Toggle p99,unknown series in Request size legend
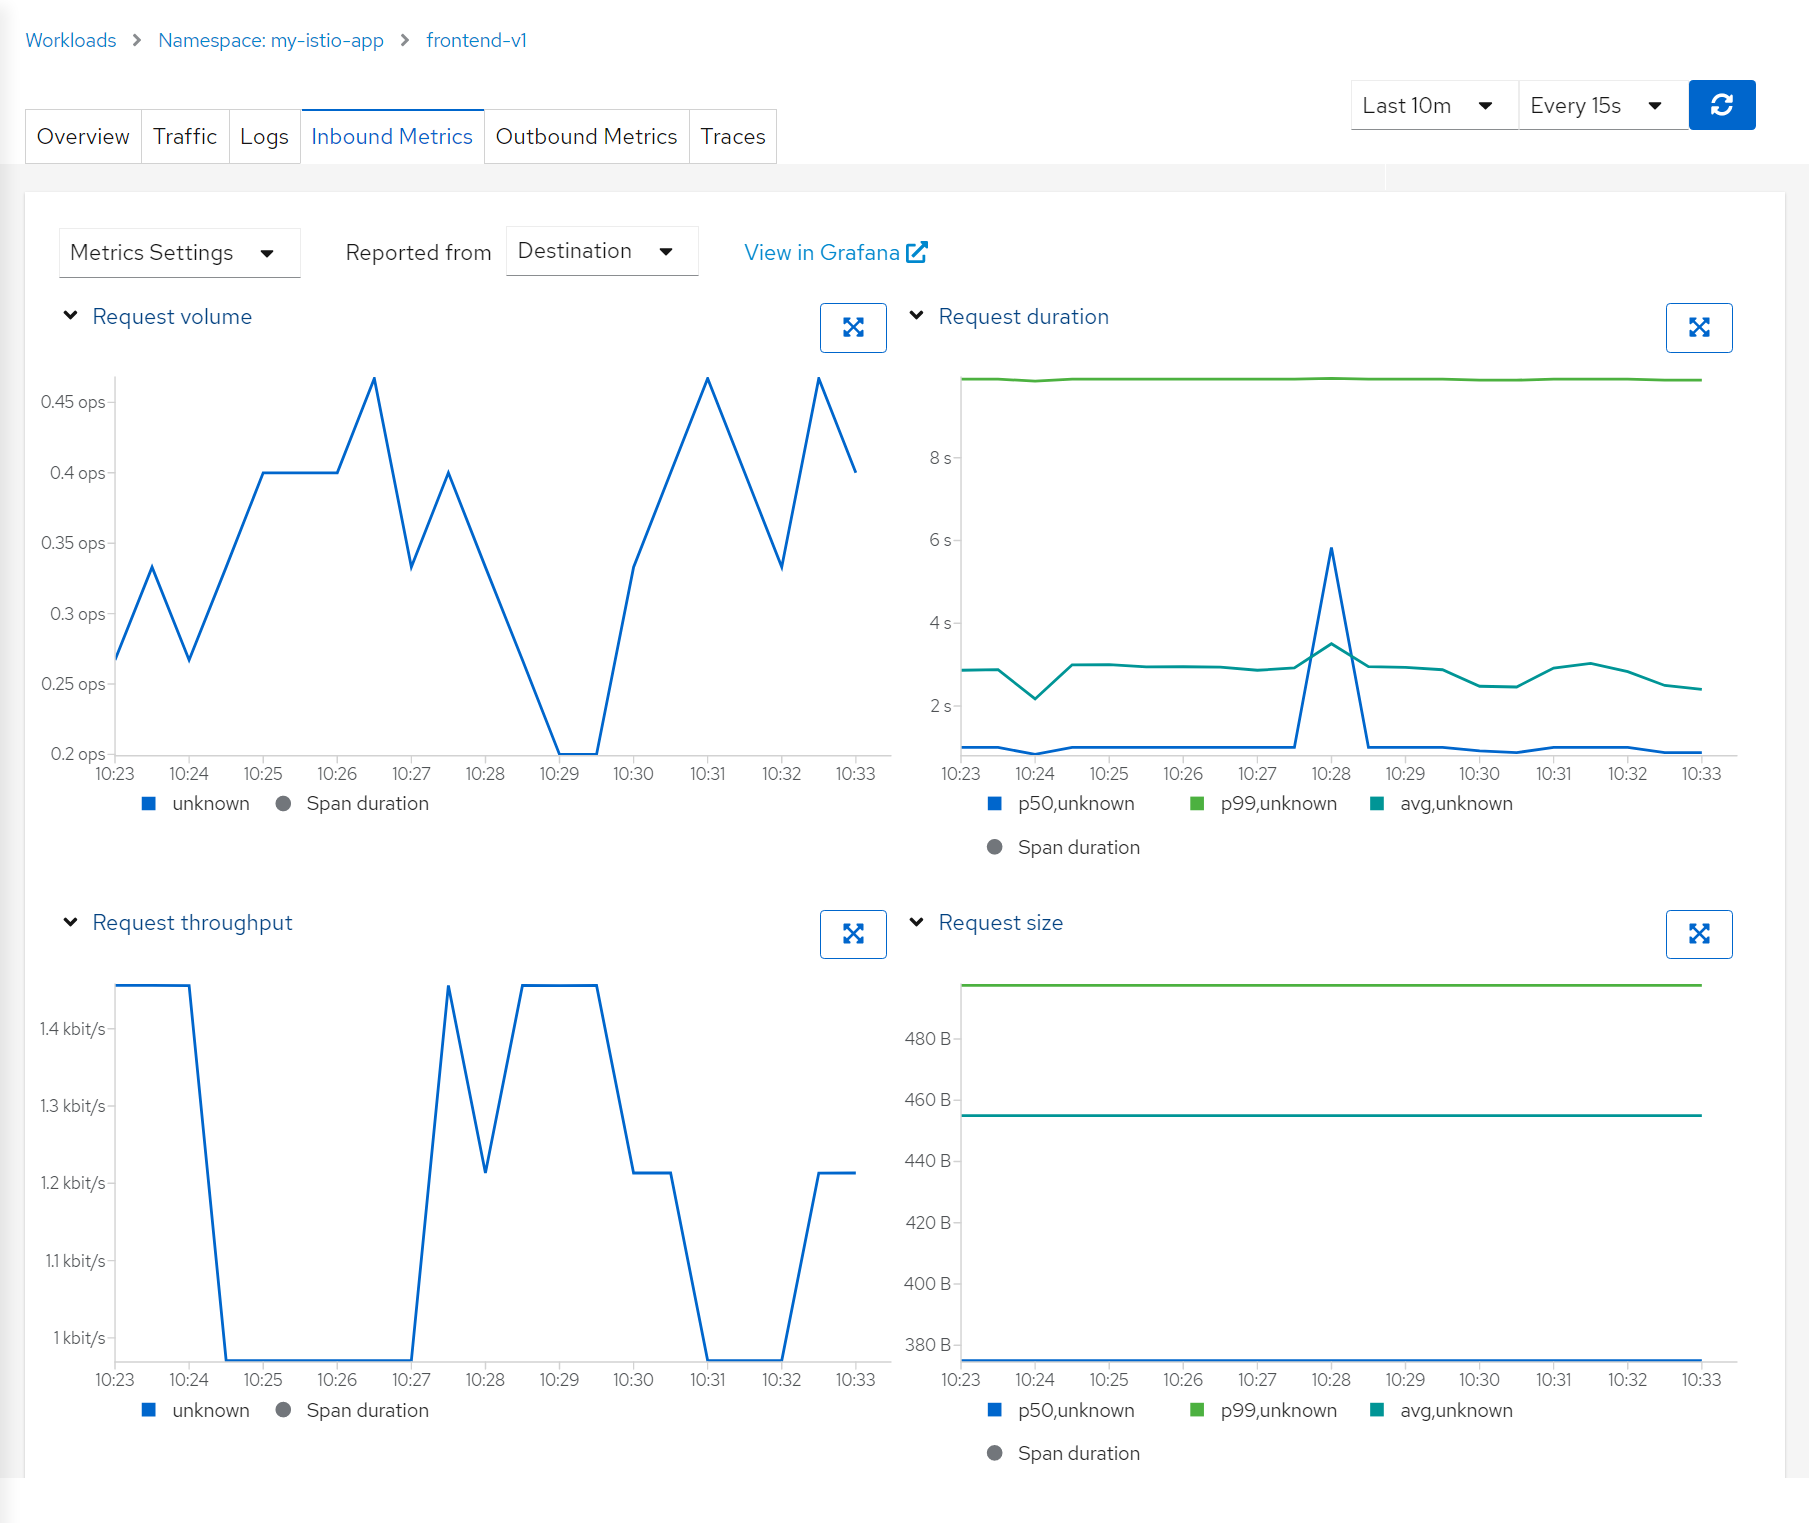Image resolution: width=1809 pixels, height=1523 pixels. [1263, 1410]
